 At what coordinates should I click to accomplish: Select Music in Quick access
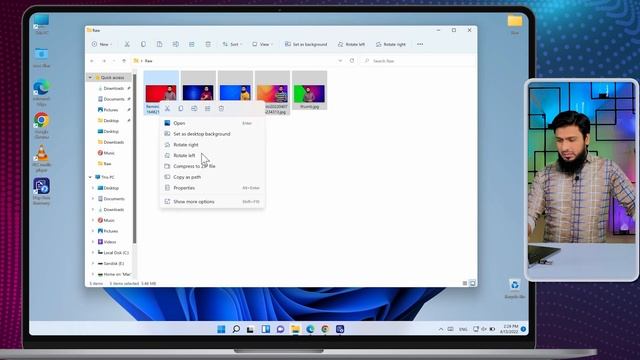tap(106, 153)
